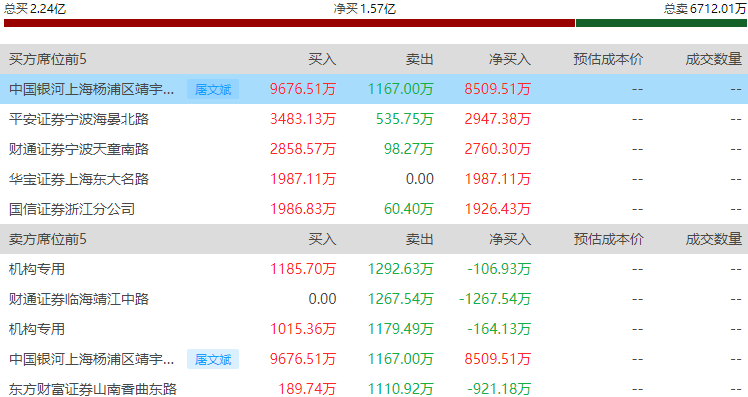Click the 1110.92万 sell value

point(401,389)
